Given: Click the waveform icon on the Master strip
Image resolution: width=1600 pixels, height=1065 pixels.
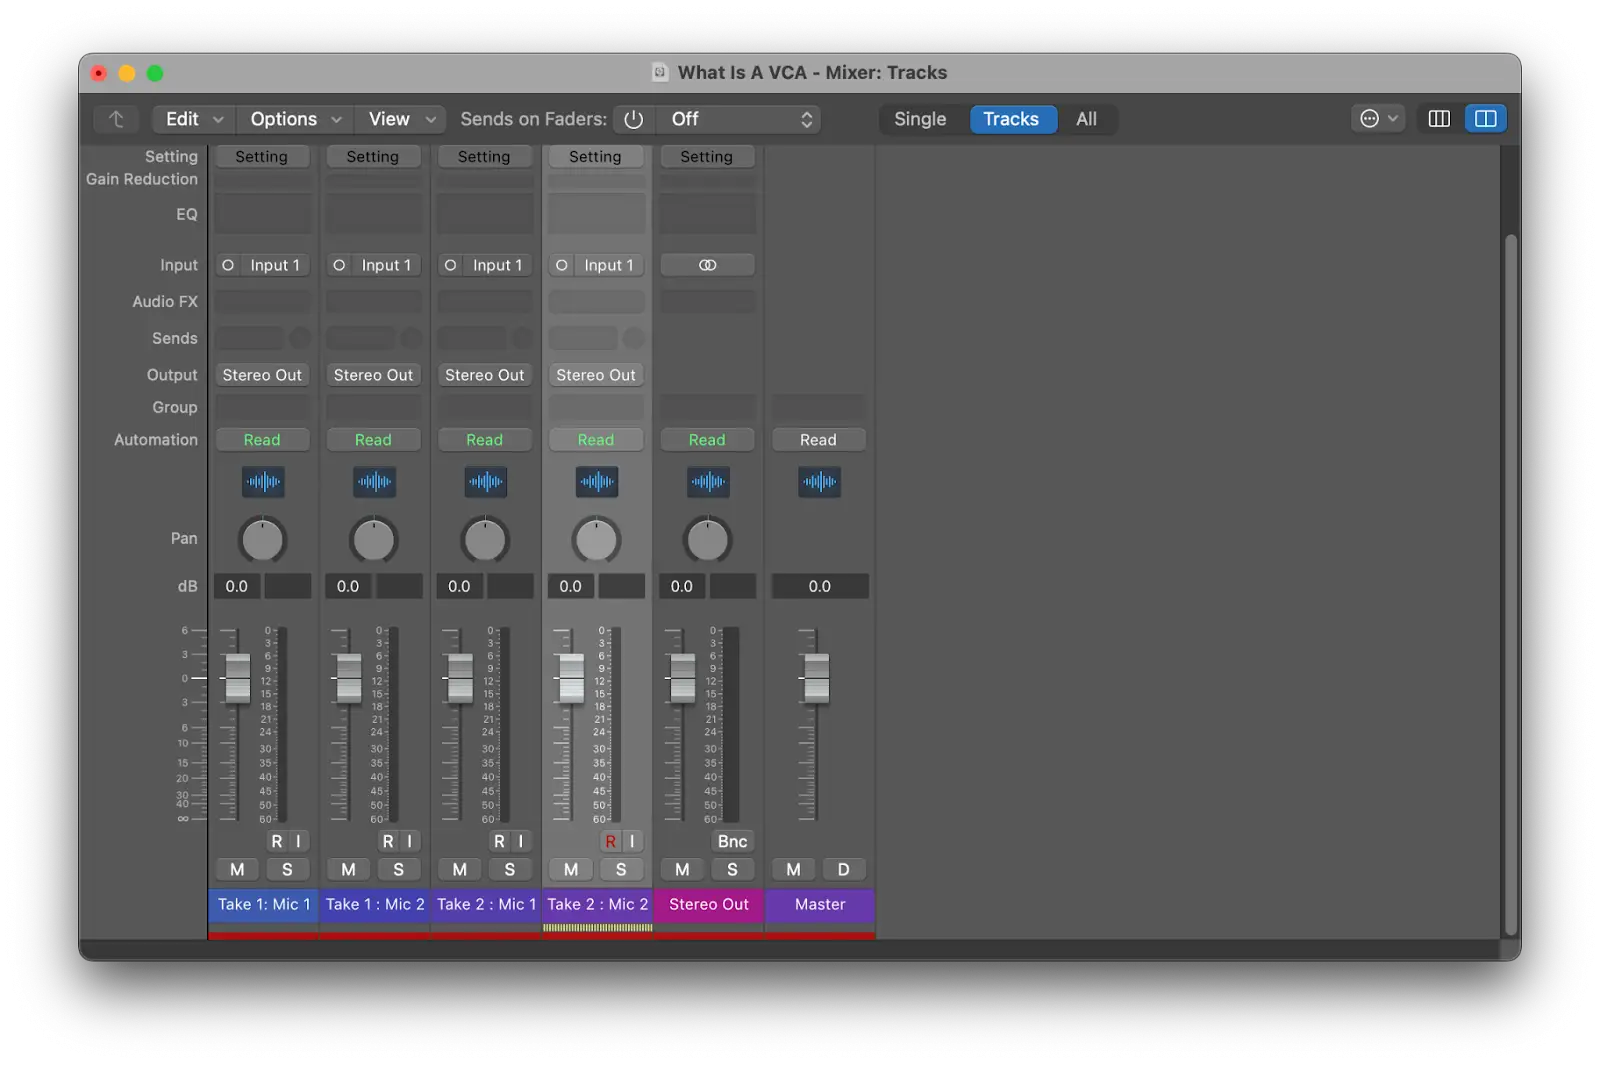Looking at the screenshot, I should click(819, 482).
